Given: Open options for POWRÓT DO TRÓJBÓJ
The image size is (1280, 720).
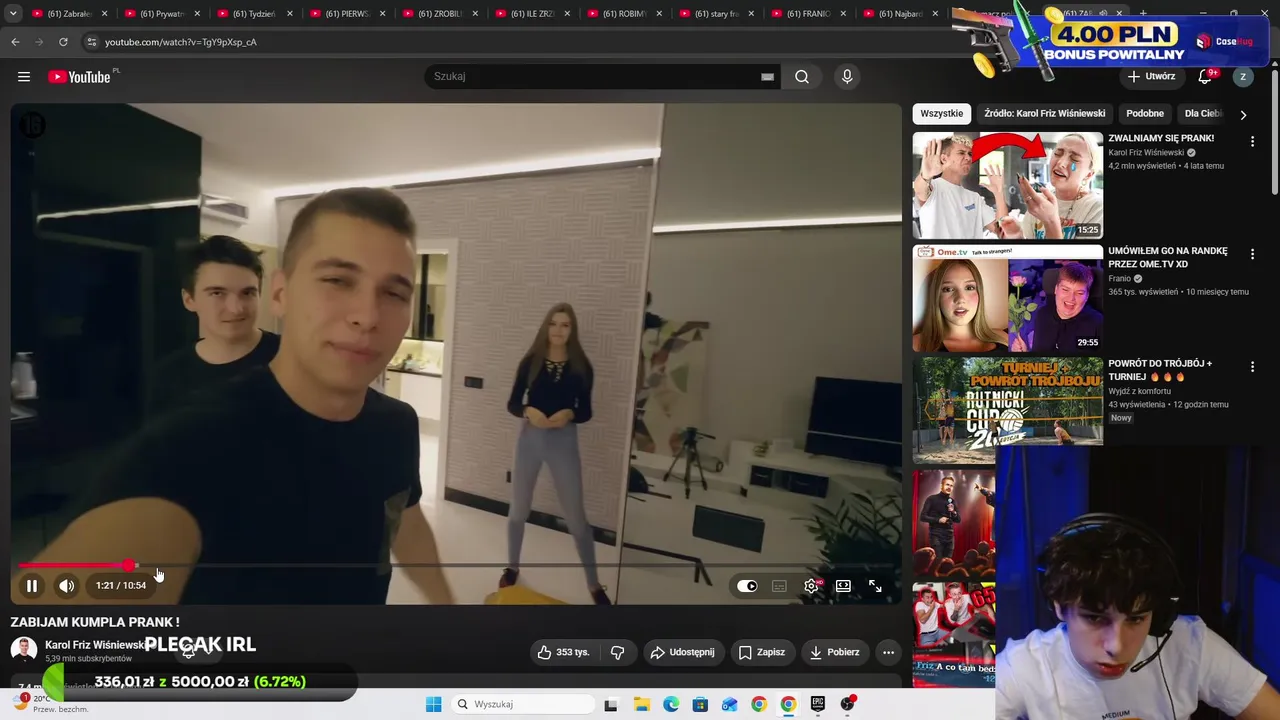Looking at the screenshot, I should click(1252, 367).
